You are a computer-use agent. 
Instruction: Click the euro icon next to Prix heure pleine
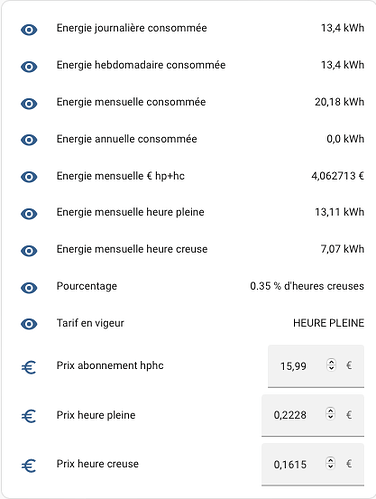pyautogui.click(x=29, y=416)
